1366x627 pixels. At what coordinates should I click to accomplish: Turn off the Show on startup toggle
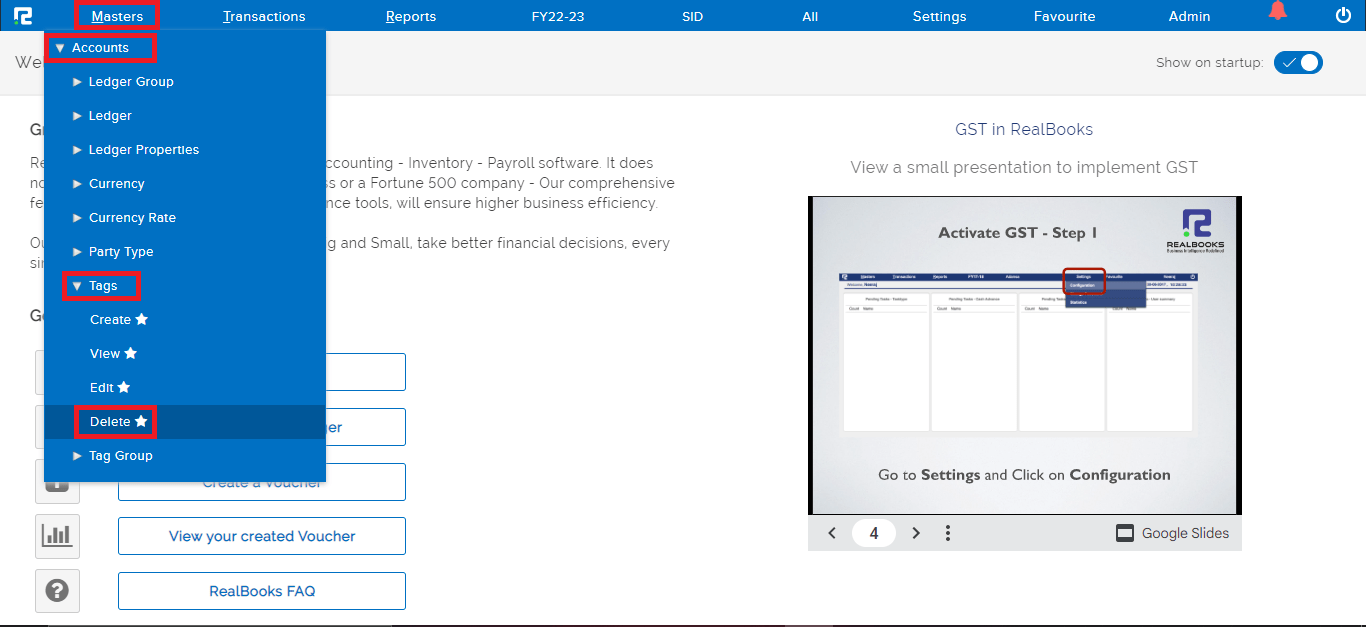(1298, 62)
